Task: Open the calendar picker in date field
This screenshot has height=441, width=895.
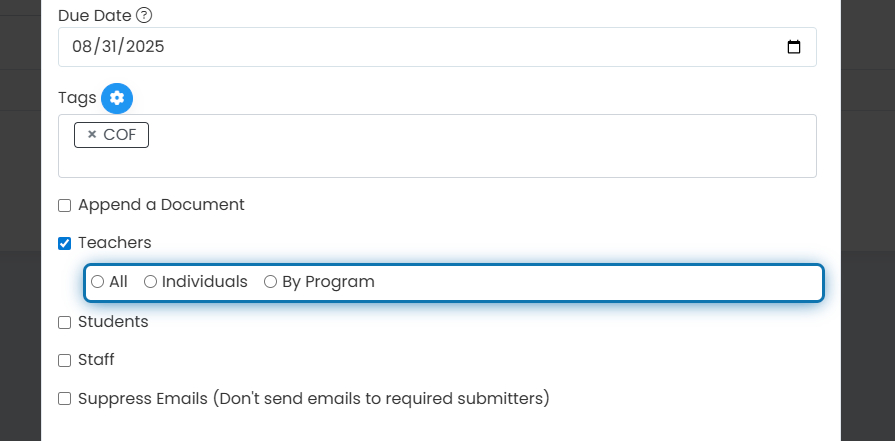Action: [793, 47]
